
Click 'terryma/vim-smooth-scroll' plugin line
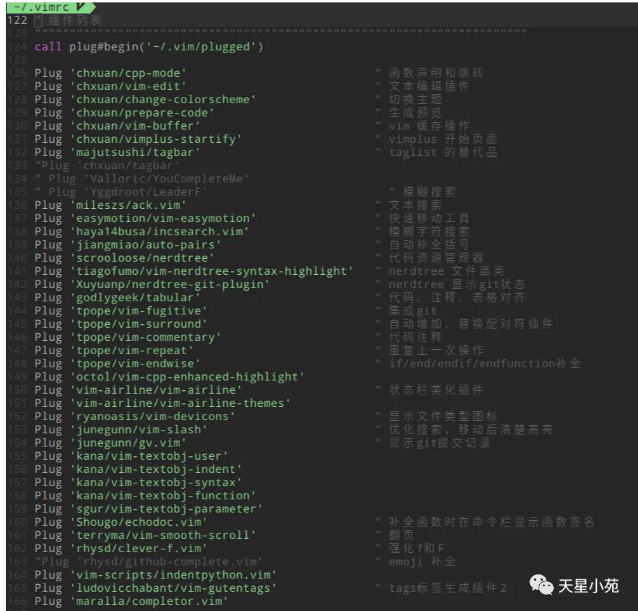pyautogui.click(x=145, y=535)
